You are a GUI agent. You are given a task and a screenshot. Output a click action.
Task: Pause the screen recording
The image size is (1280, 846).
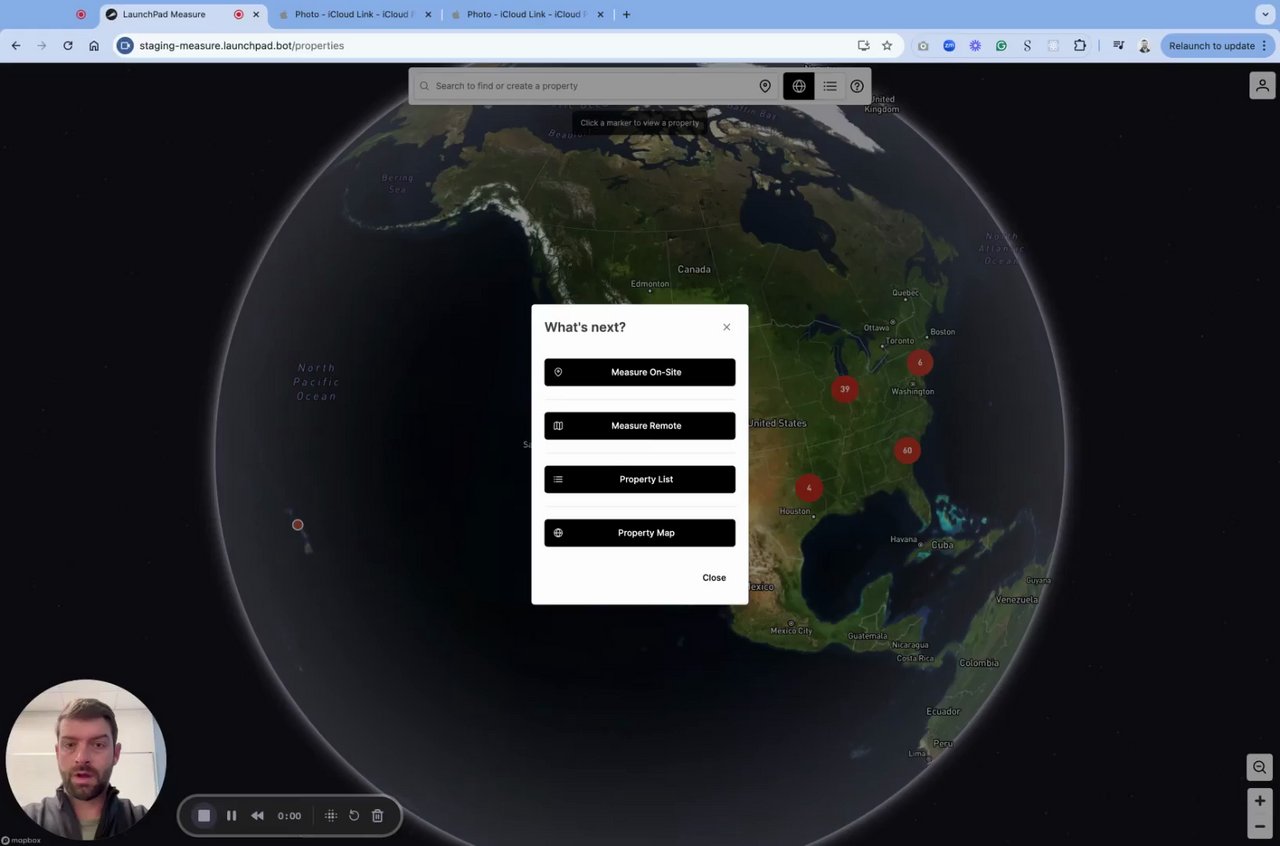click(231, 816)
